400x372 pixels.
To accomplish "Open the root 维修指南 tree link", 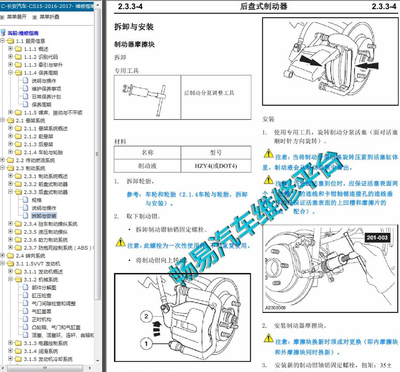I will coord(23,33).
